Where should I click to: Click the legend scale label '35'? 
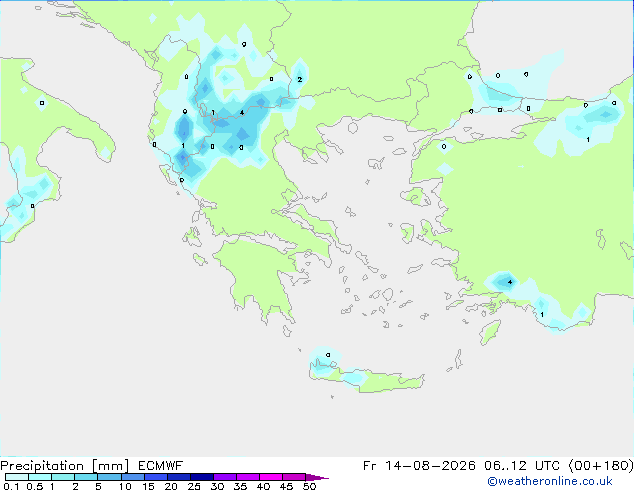240,486
